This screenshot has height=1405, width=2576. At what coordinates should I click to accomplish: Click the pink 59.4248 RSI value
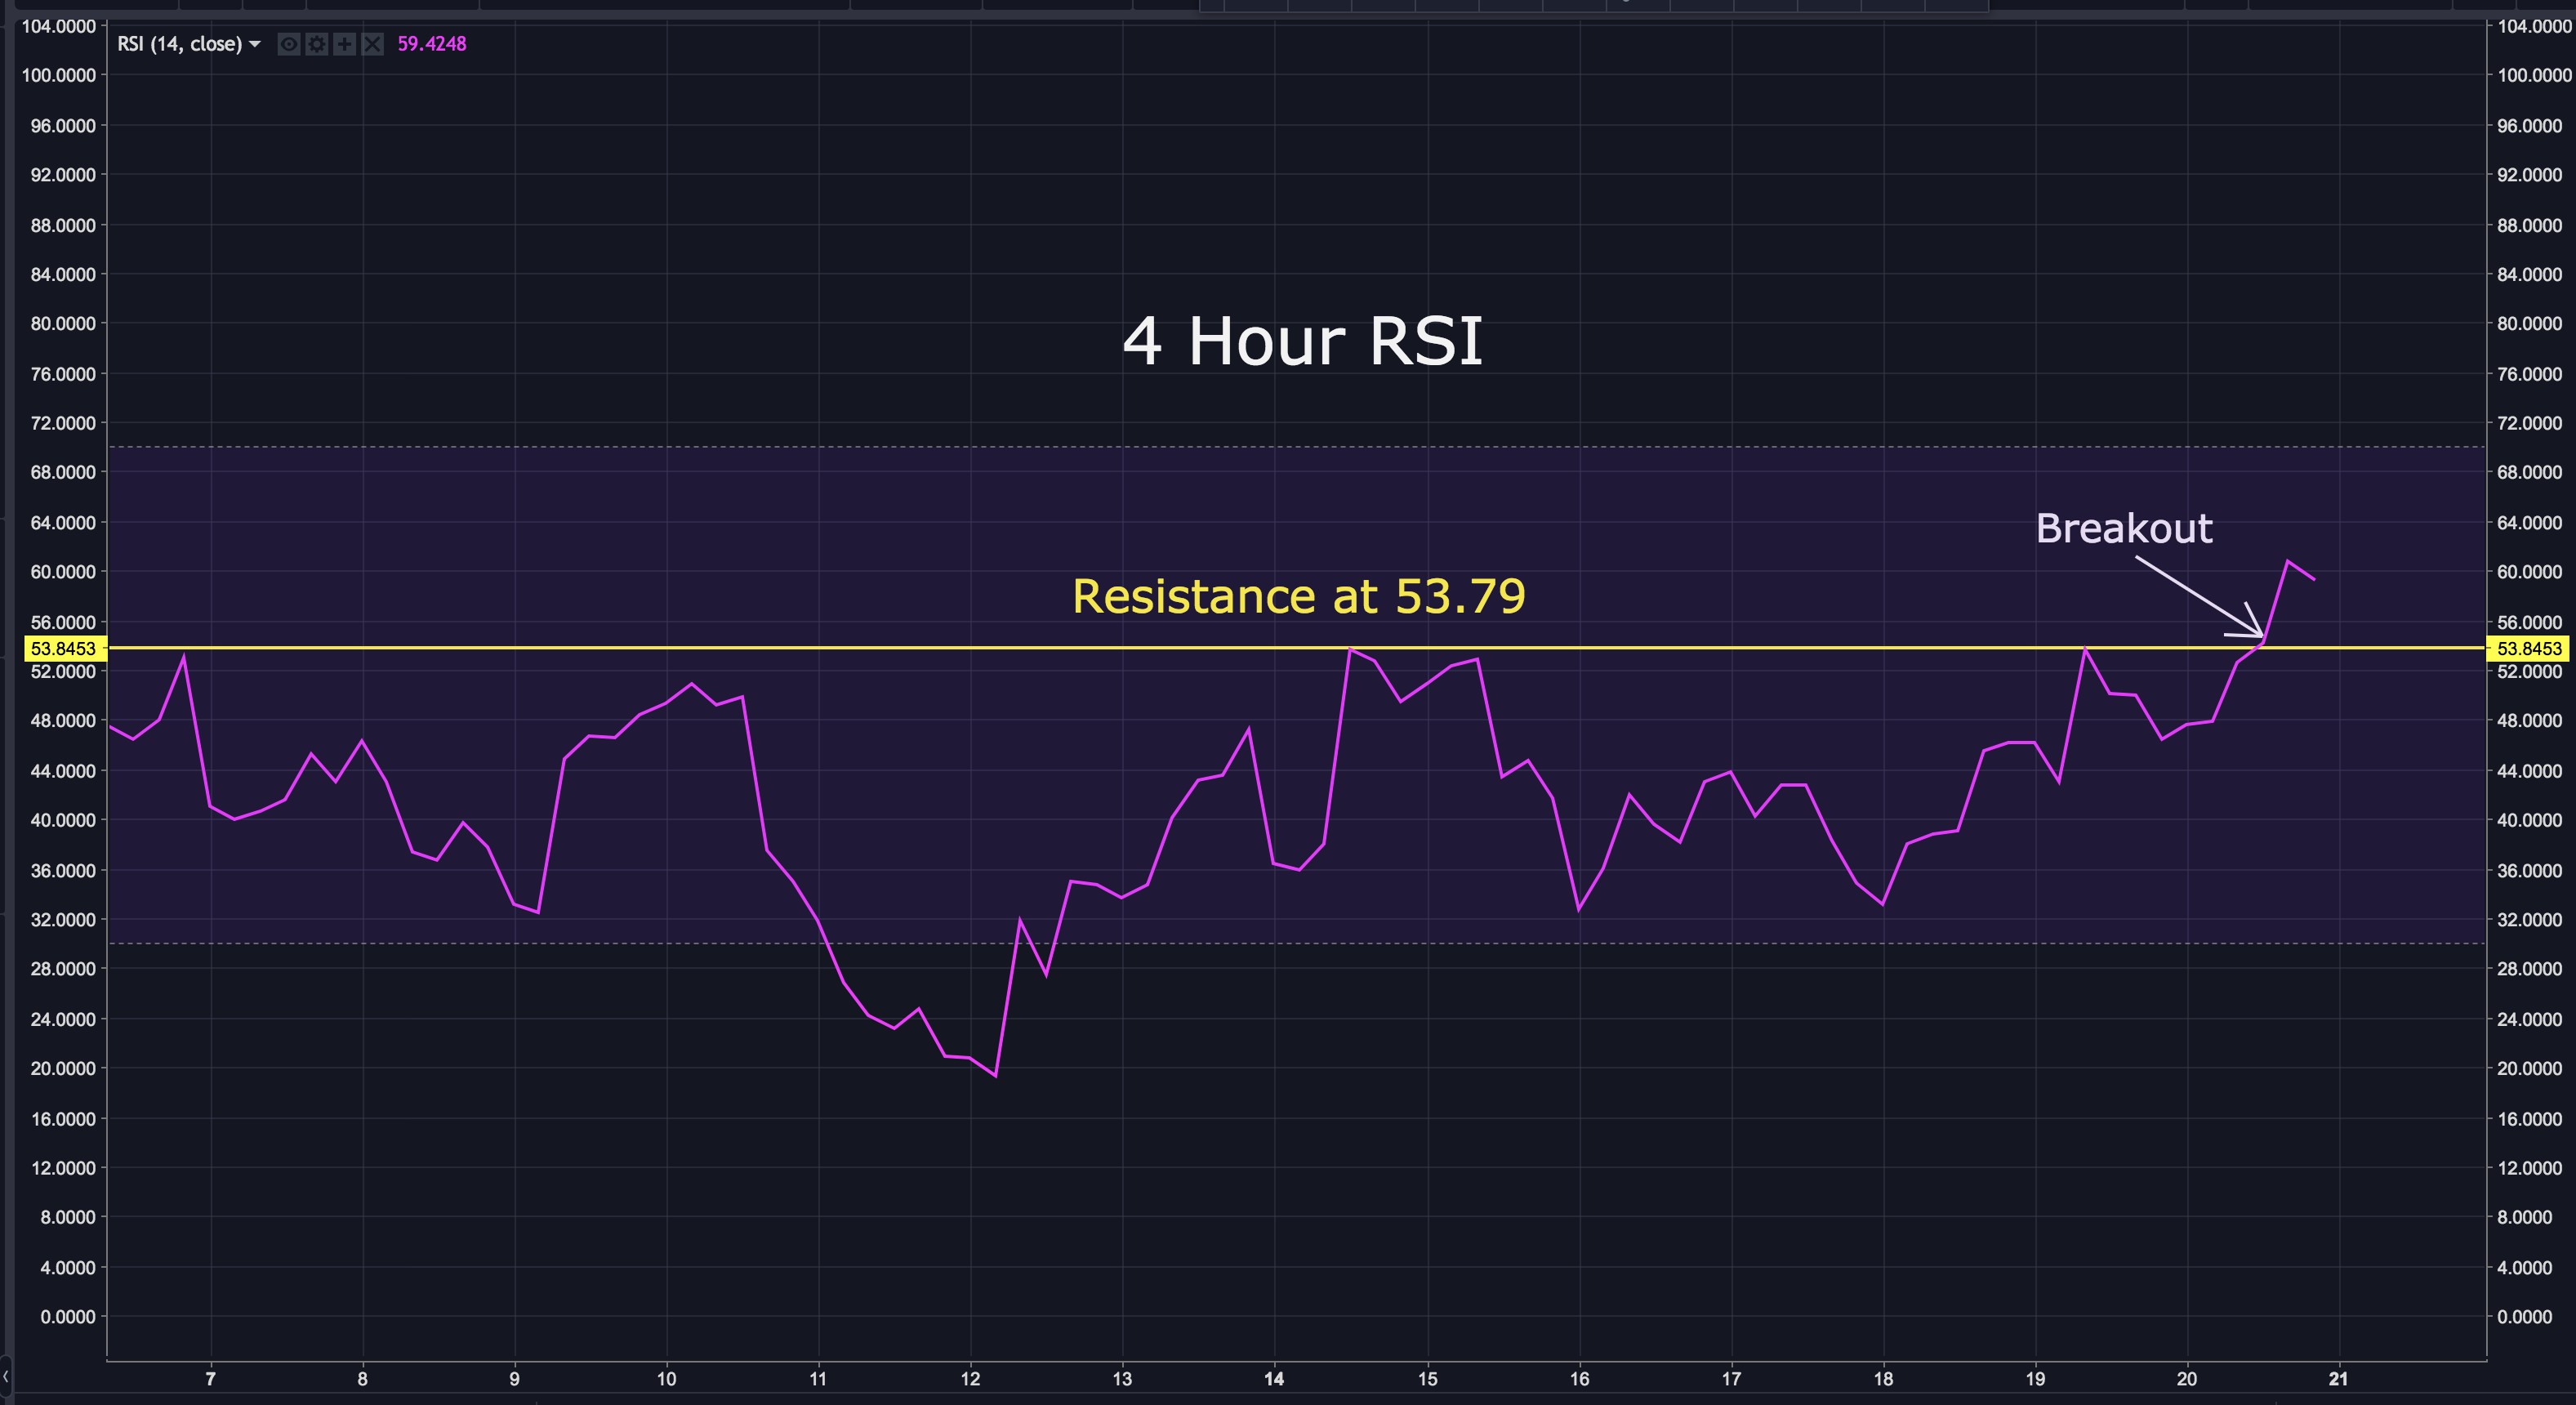tap(431, 44)
